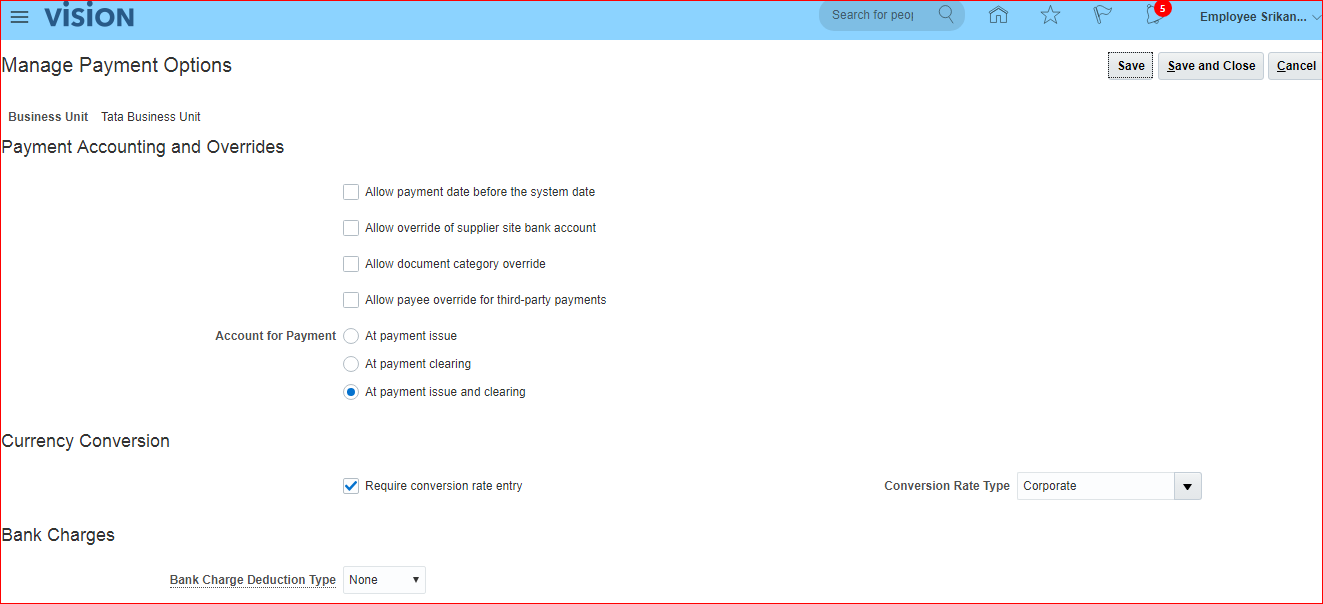
Task: Click into the Search for people field
Action: pos(873,15)
